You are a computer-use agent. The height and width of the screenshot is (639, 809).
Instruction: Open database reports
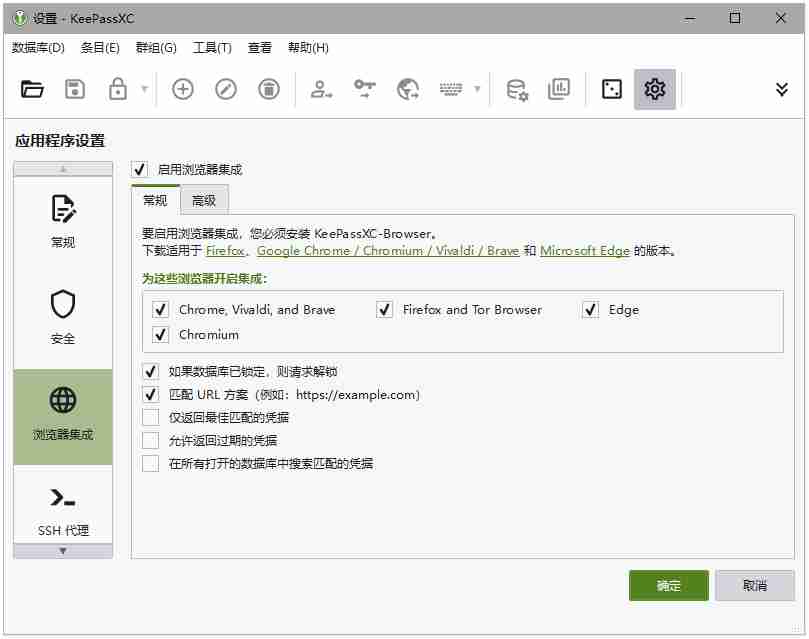tap(558, 89)
